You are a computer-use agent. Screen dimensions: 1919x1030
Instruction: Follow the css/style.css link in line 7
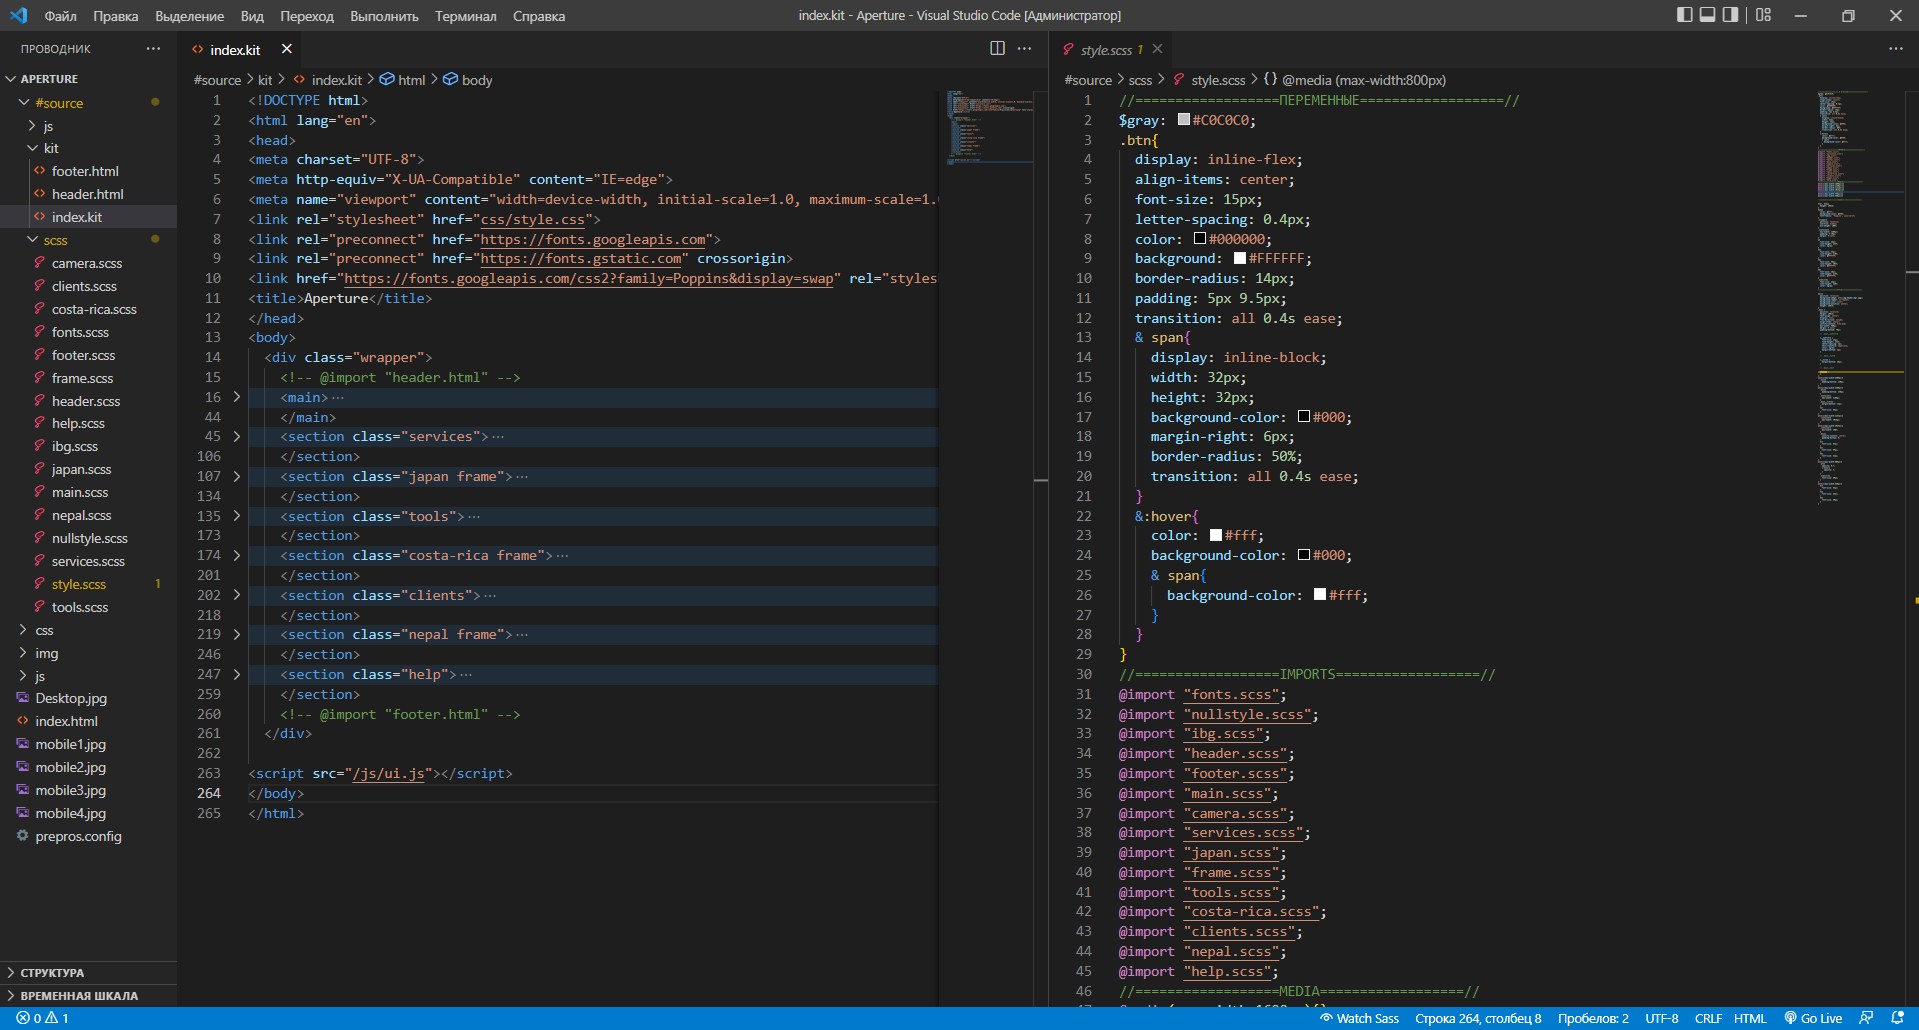coord(533,219)
